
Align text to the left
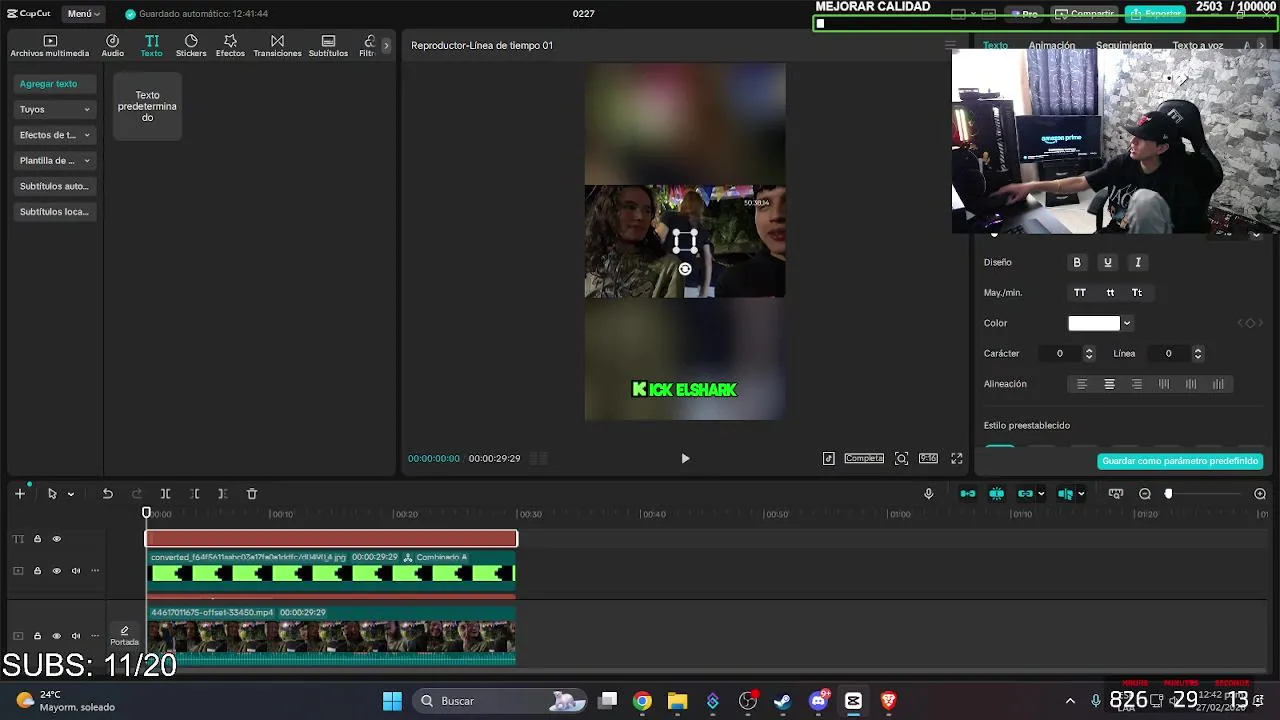click(x=1081, y=384)
